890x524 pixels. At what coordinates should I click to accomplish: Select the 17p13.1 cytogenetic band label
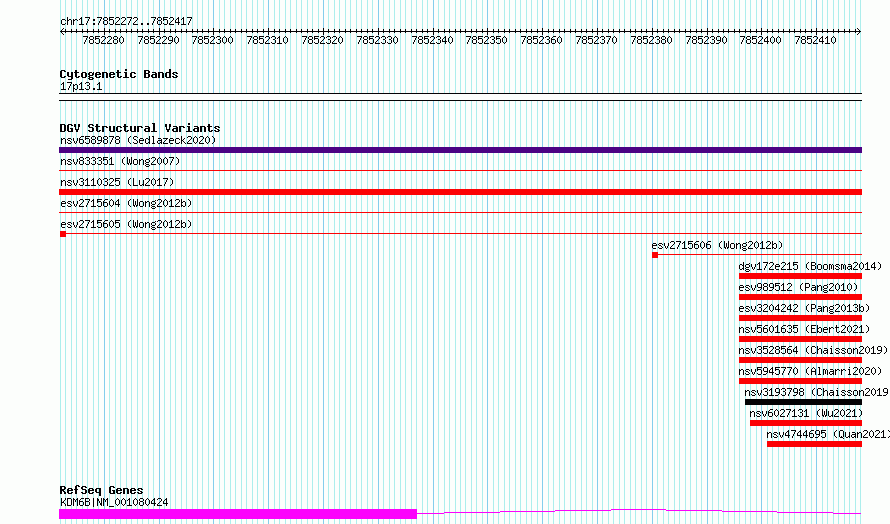[x=81, y=86]
